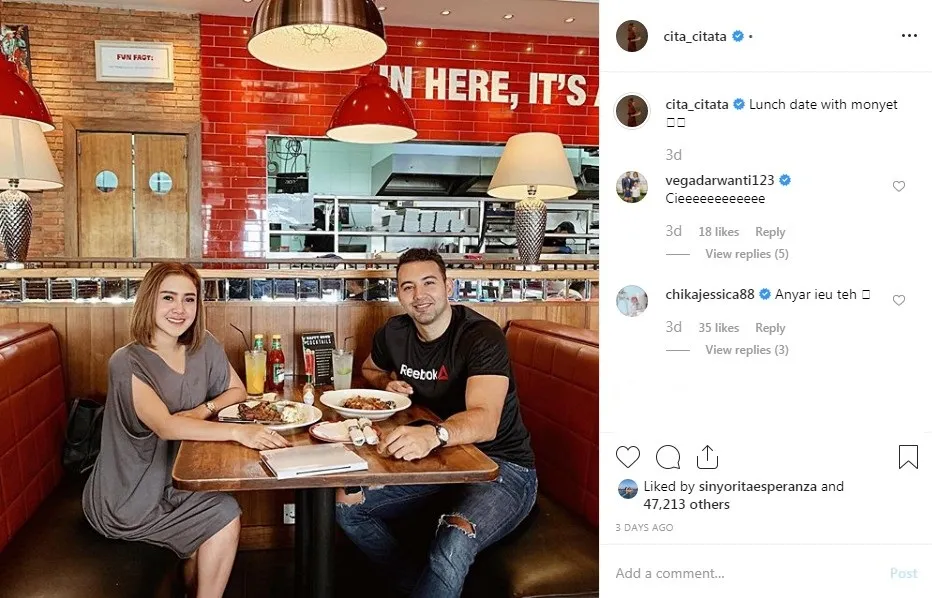Like vegadarwanti123's comment heart

pyautogui.click(x=899, y=186)
